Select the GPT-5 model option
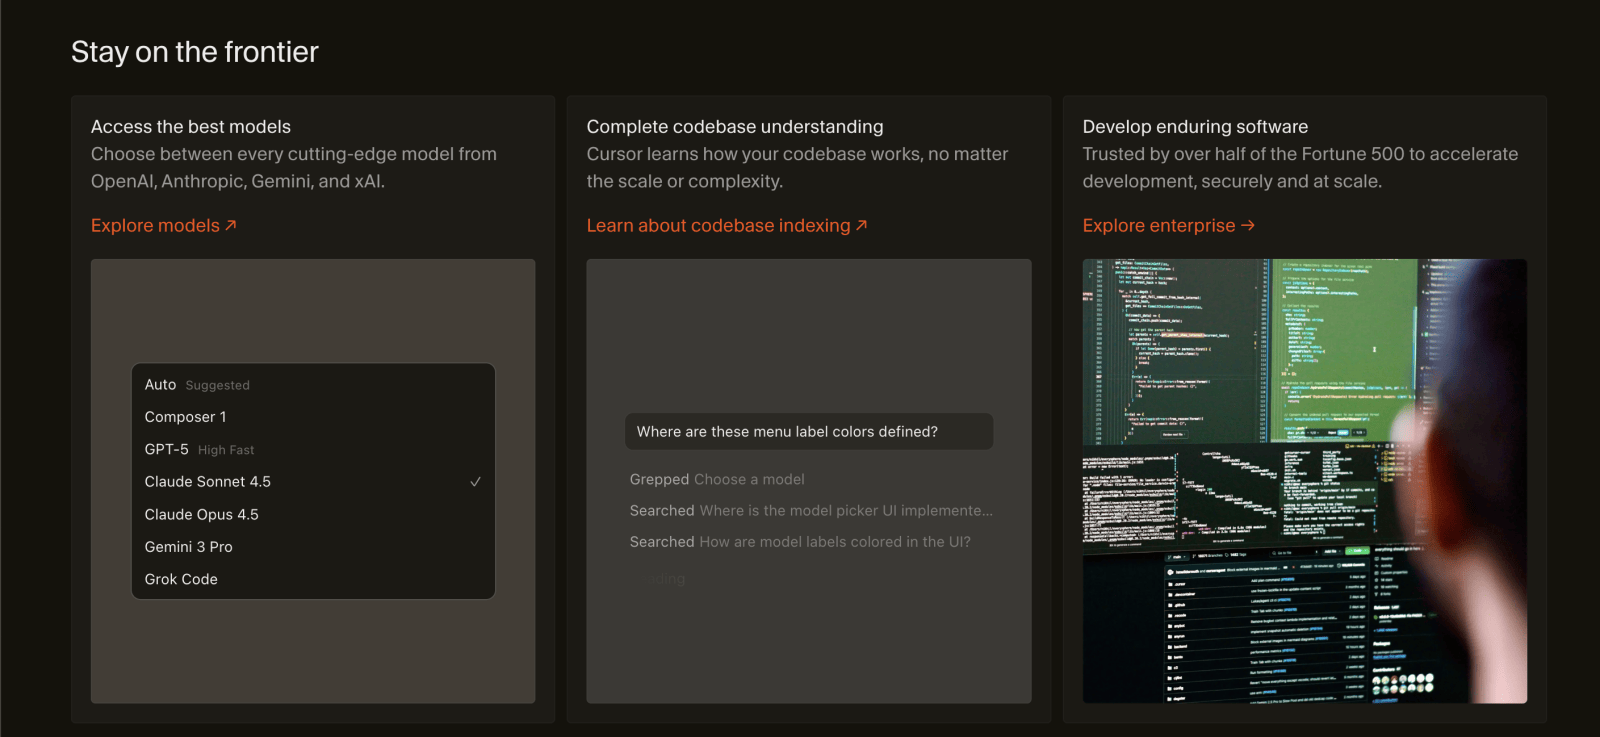The height and width of the screenshot is (737, 1600). [x=313, y=450]
